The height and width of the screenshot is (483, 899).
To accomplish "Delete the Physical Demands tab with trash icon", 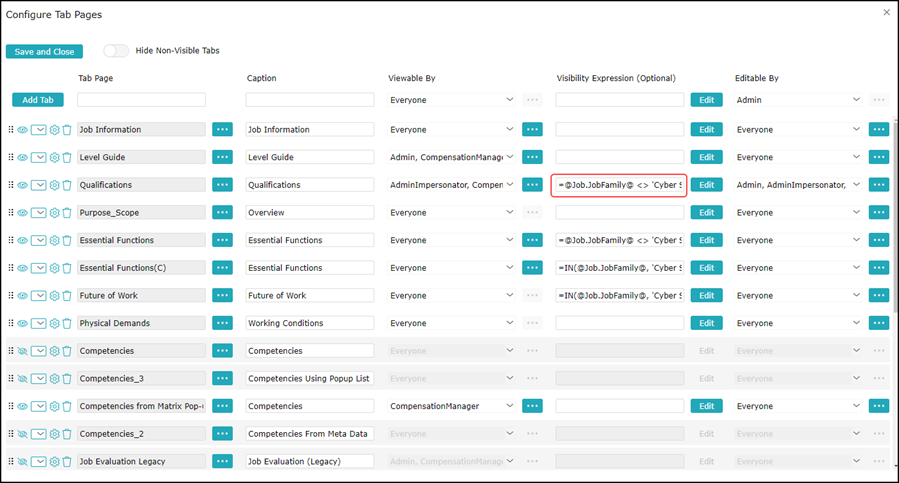I will tap(67, 323).
